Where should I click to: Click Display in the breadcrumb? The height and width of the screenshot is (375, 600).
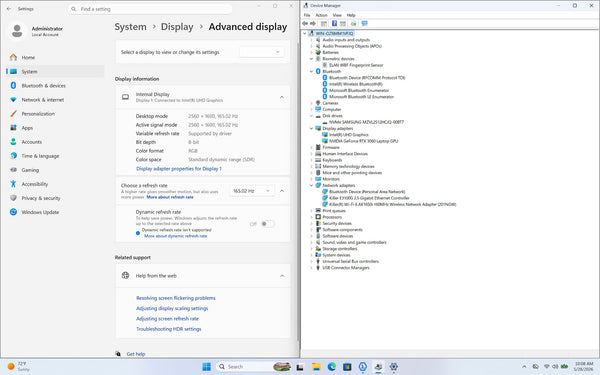pos(177,27)
